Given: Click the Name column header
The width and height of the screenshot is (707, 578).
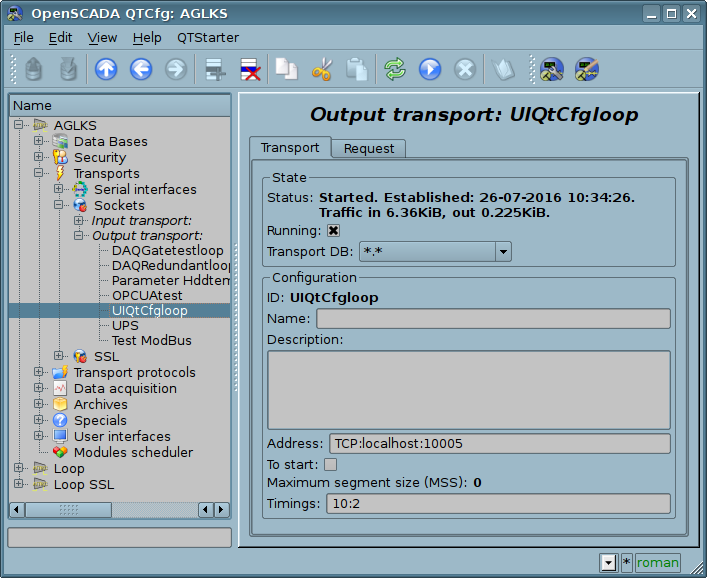Looking at the screenshot, I should tap(120, 106).
